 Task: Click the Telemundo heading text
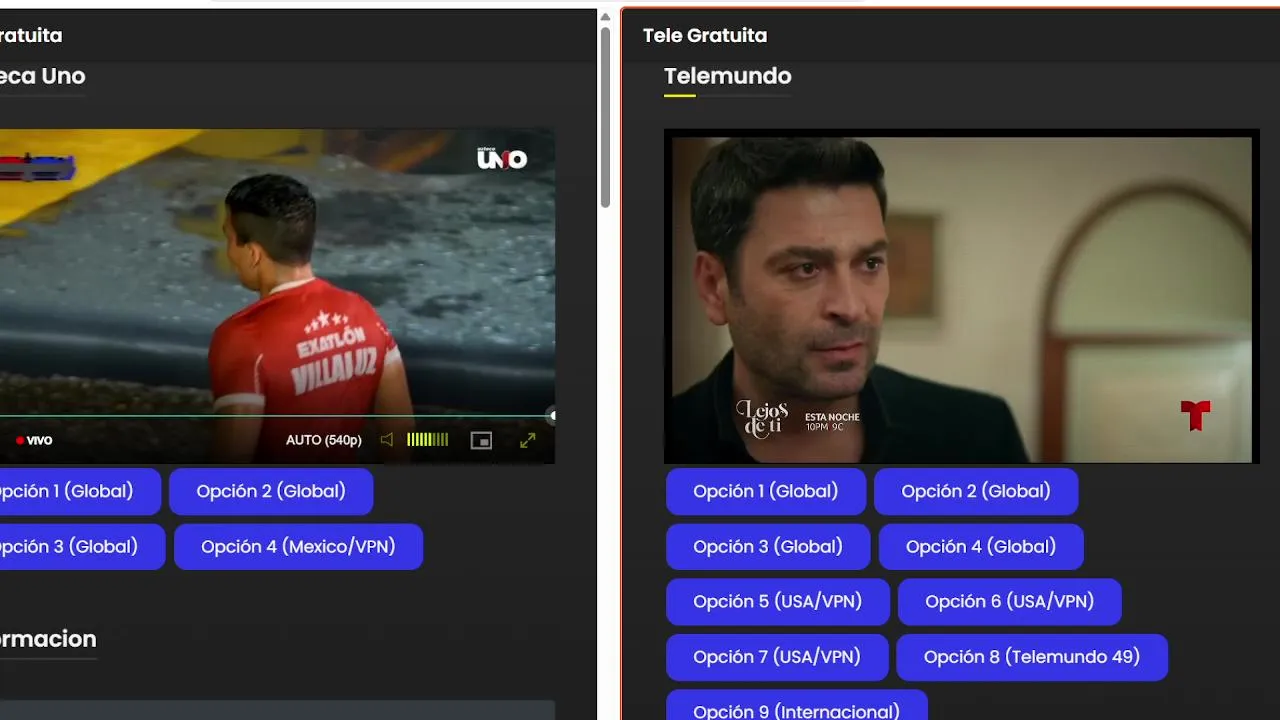728,76
